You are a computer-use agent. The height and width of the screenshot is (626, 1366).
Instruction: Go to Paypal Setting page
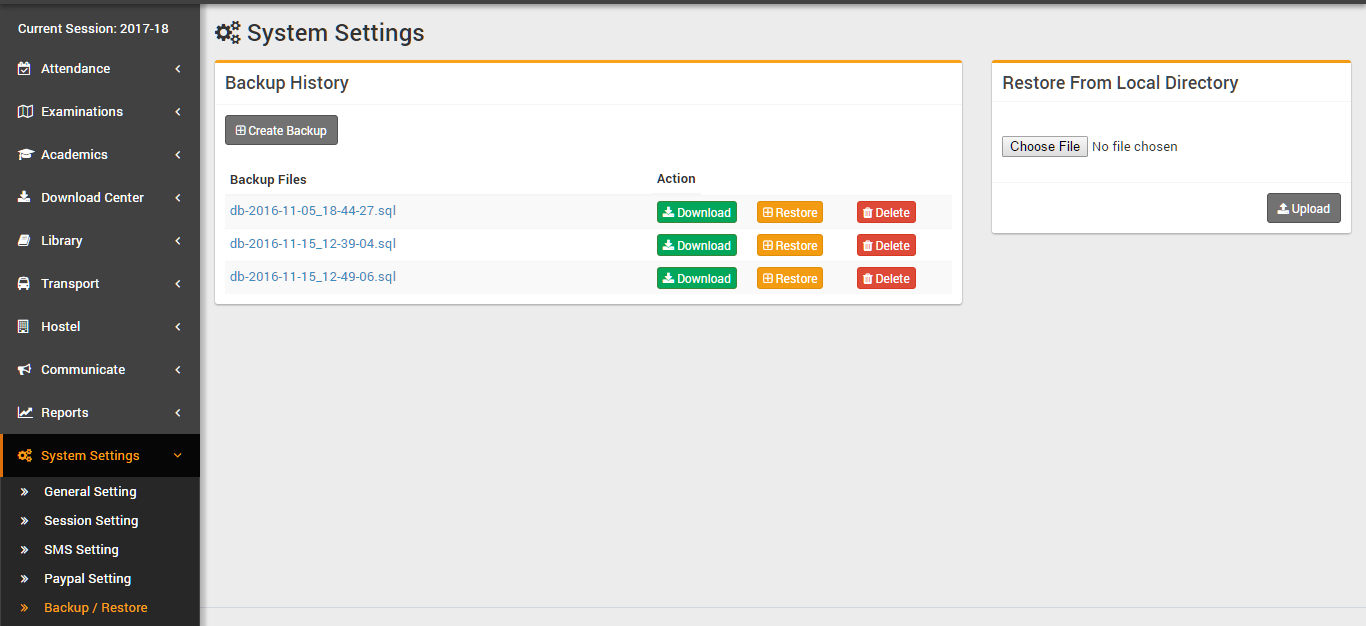point(87,579)
